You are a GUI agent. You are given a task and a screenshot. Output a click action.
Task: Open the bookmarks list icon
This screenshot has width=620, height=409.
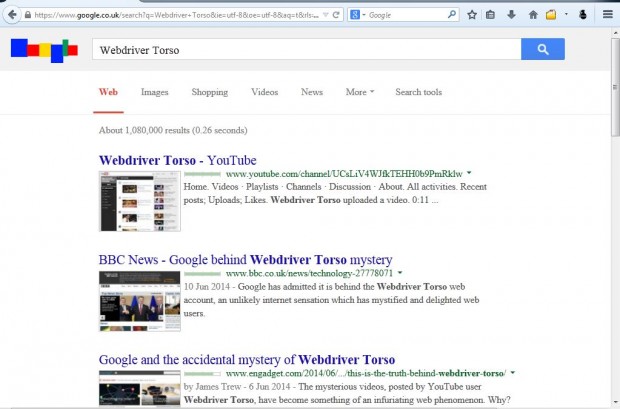[490, 15]
